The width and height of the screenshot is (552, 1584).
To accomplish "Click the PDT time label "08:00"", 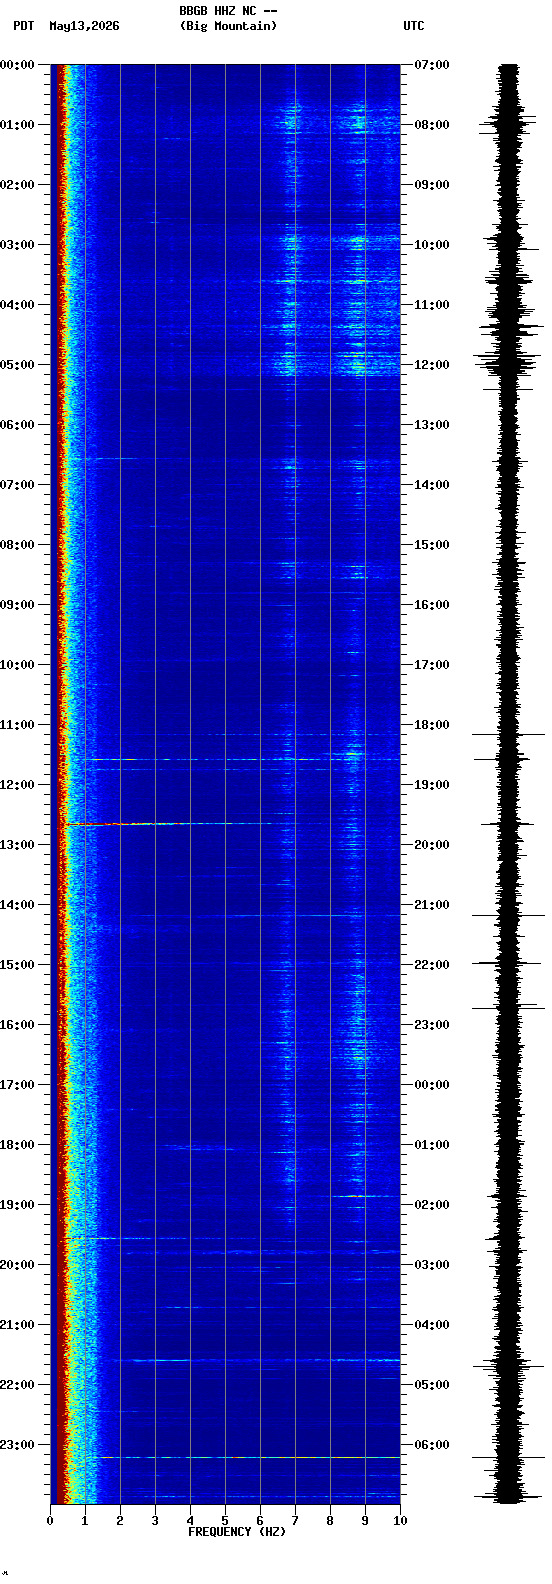I will pos(18,545).
